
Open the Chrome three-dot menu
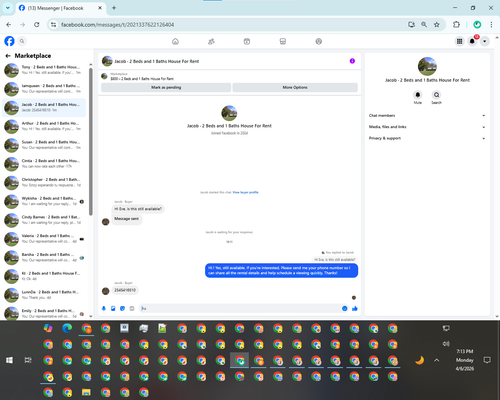point(491,24)
